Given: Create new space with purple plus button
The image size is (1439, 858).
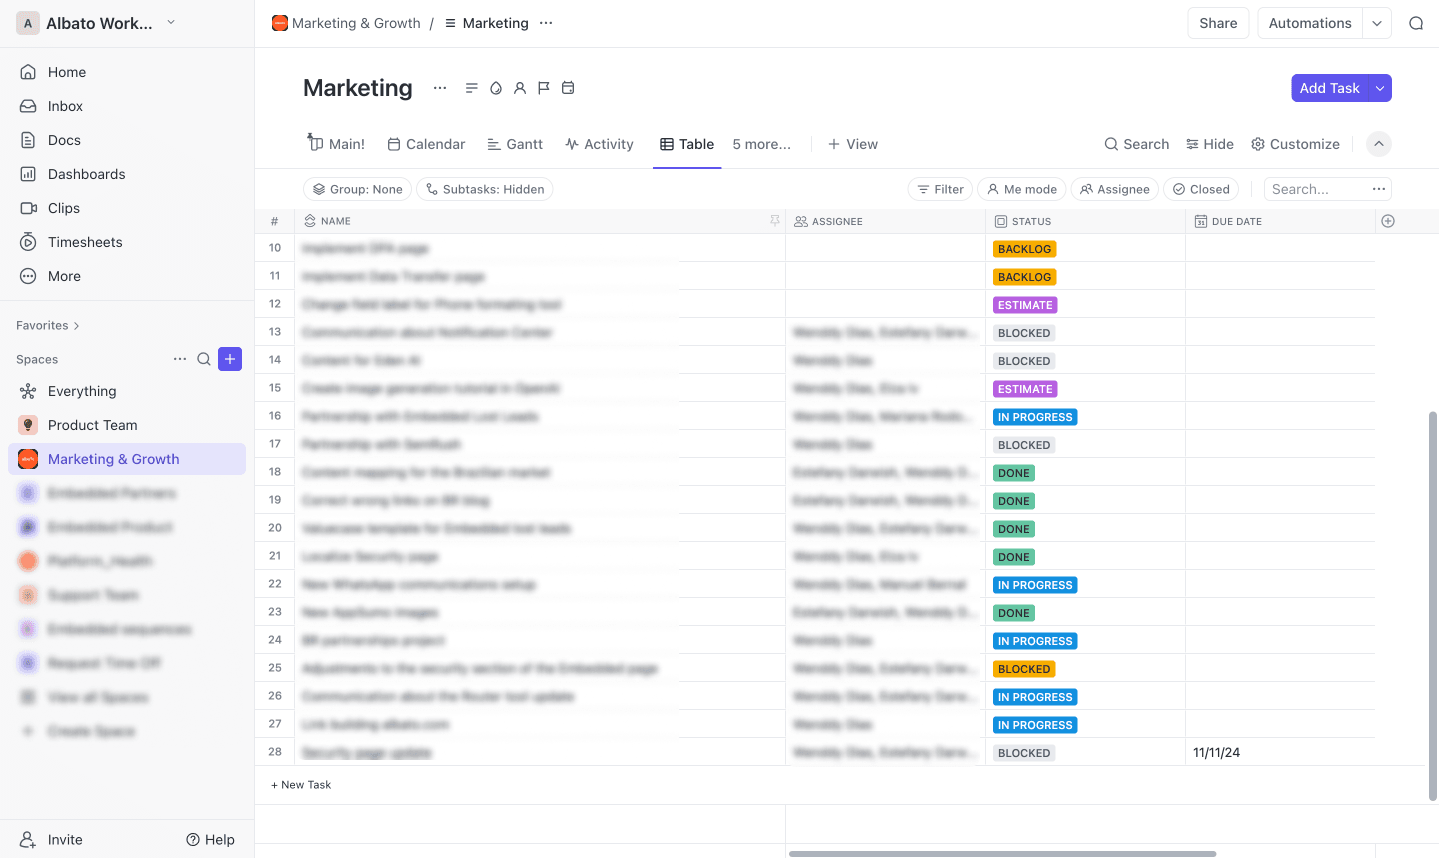Looking at the screenshot, I should click(x=230, y=359).
